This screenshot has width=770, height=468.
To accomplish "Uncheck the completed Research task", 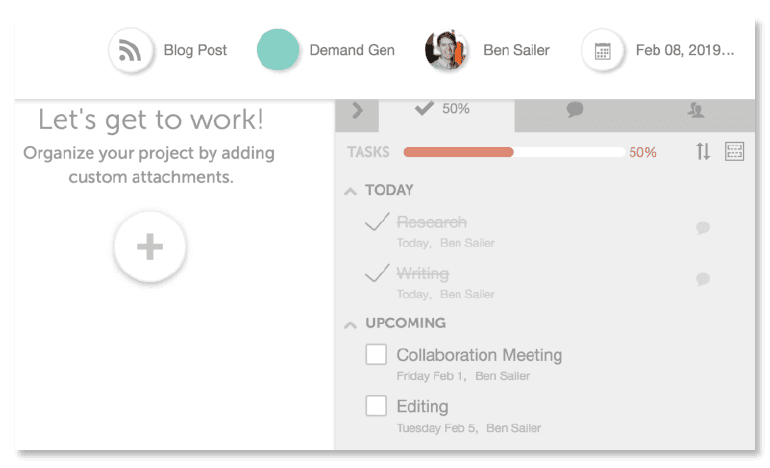I will pos(377,222).
